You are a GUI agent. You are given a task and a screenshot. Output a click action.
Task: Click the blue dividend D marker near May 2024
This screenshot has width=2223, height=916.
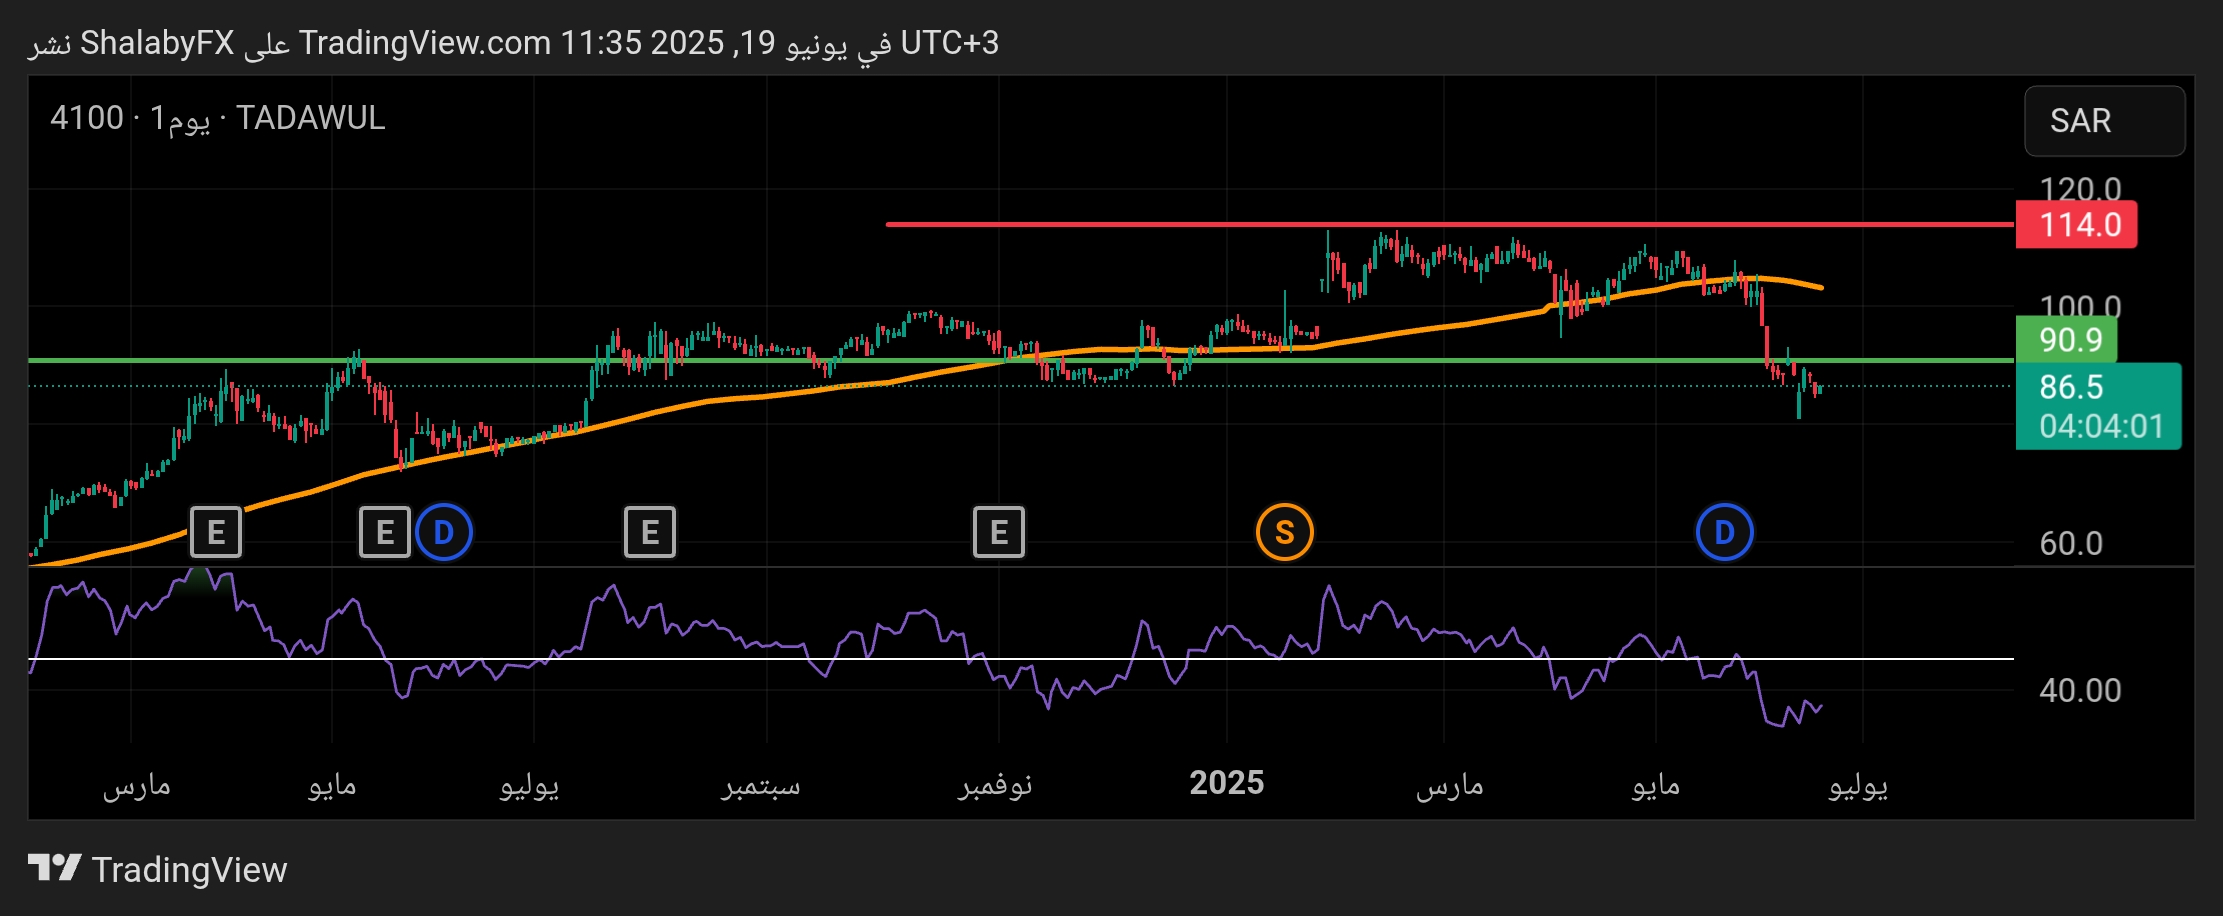coord(444,532)
